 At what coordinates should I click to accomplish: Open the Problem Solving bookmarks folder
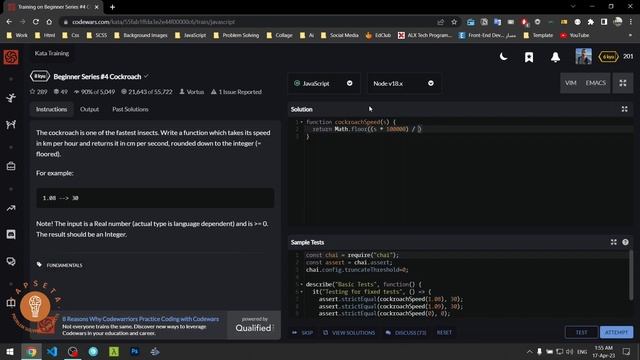click(236, 36)
